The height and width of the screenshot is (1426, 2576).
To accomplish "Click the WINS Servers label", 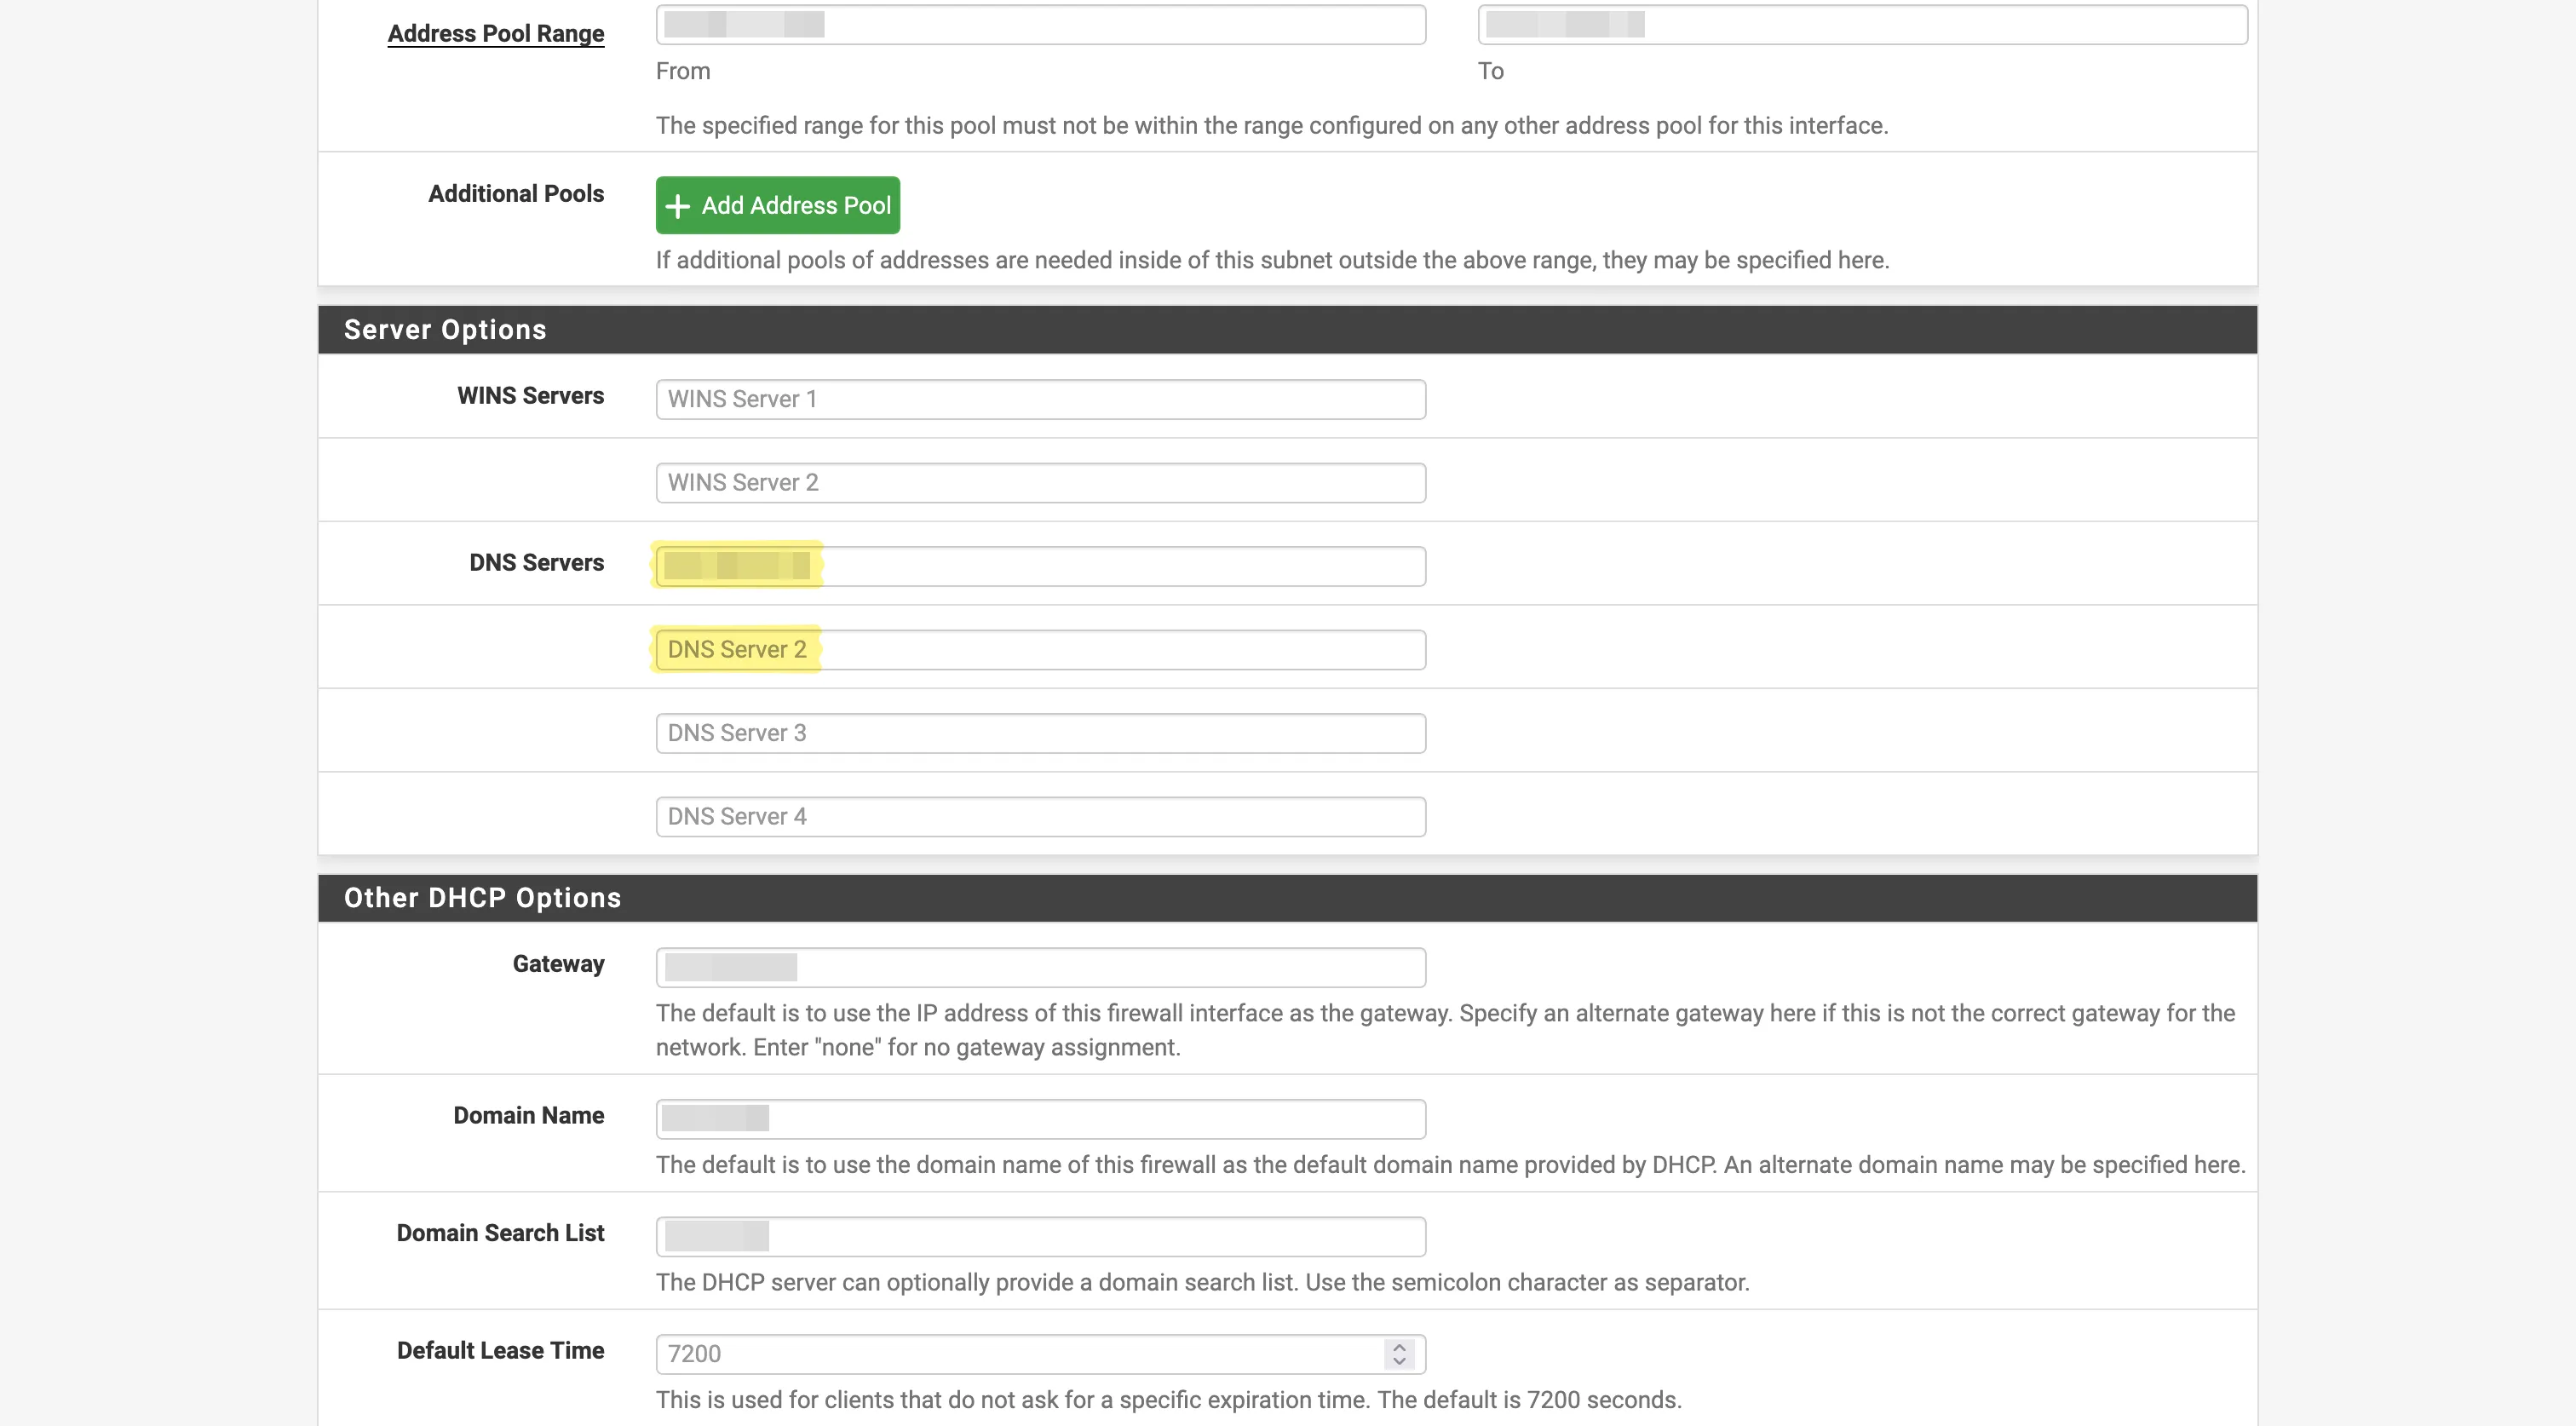I will [x=530, y=396].
